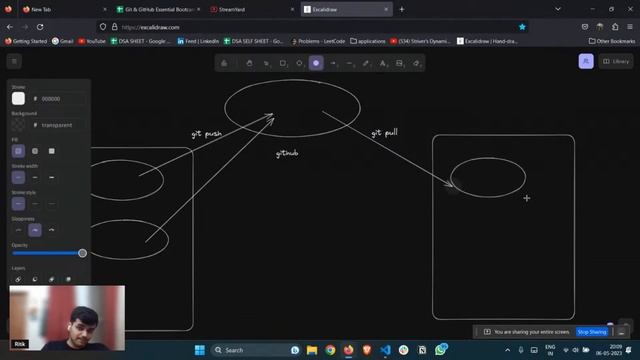Open the Other Bookmarks folder
The height and width of the screenshot is (360, 640).
612,41
